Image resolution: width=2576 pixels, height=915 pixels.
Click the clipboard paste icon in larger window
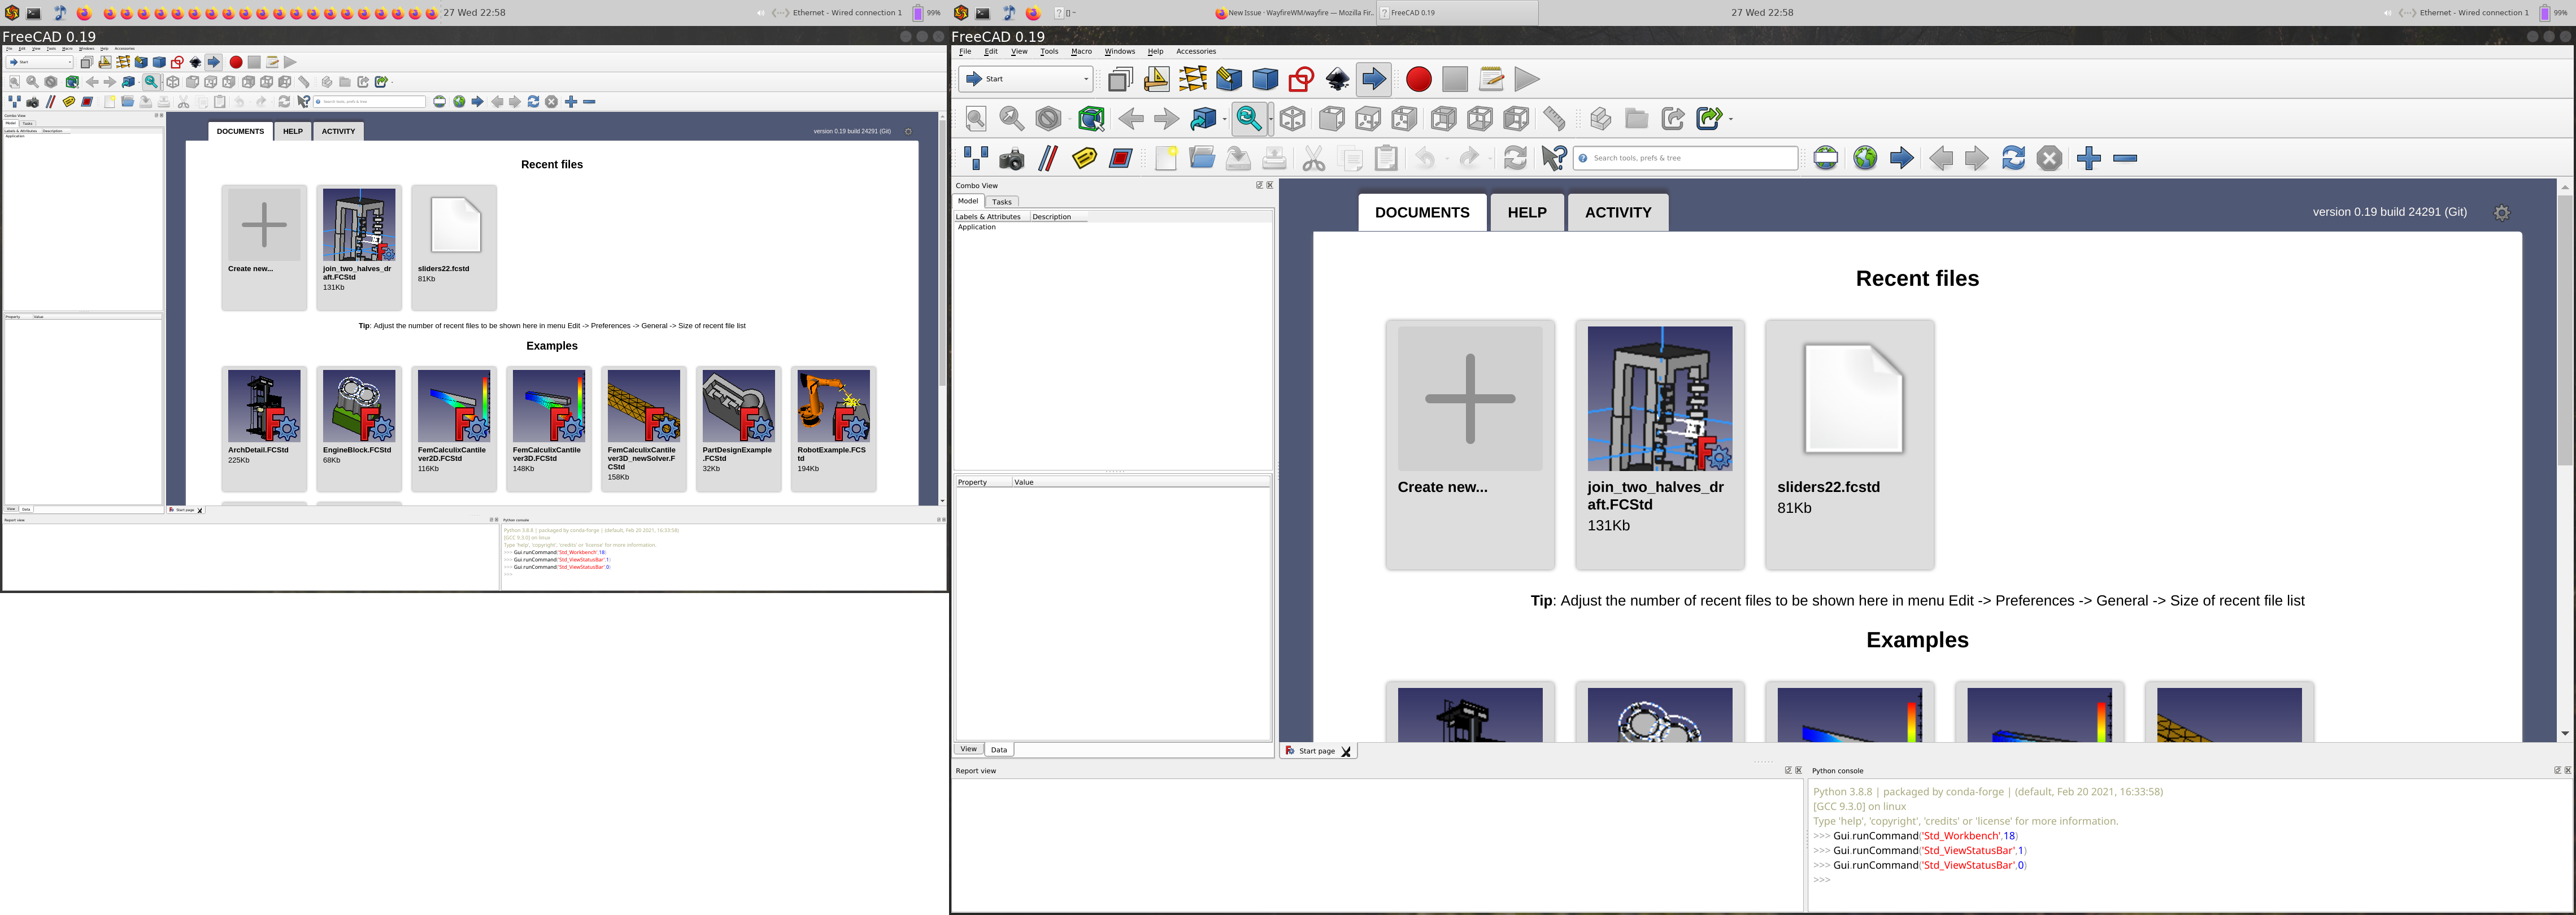click(1386, 158)
